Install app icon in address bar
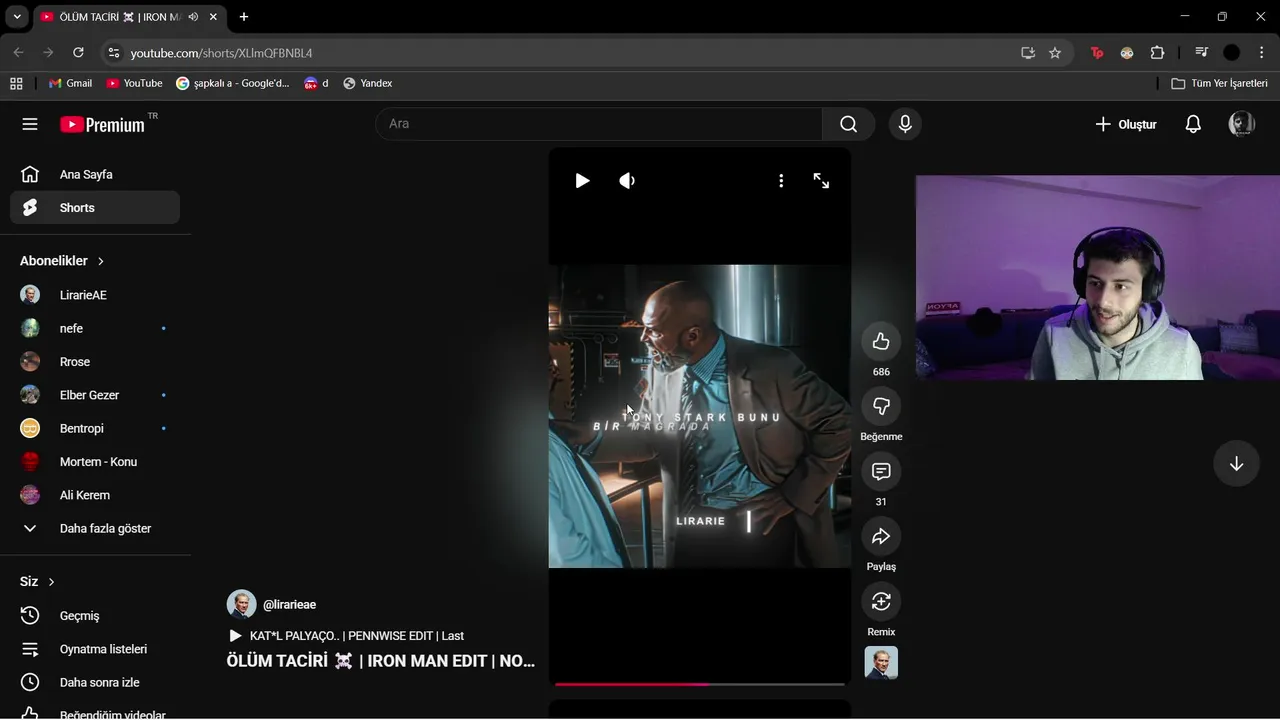This screenshot has height=720, width=1280. (x=1027, y=53)
